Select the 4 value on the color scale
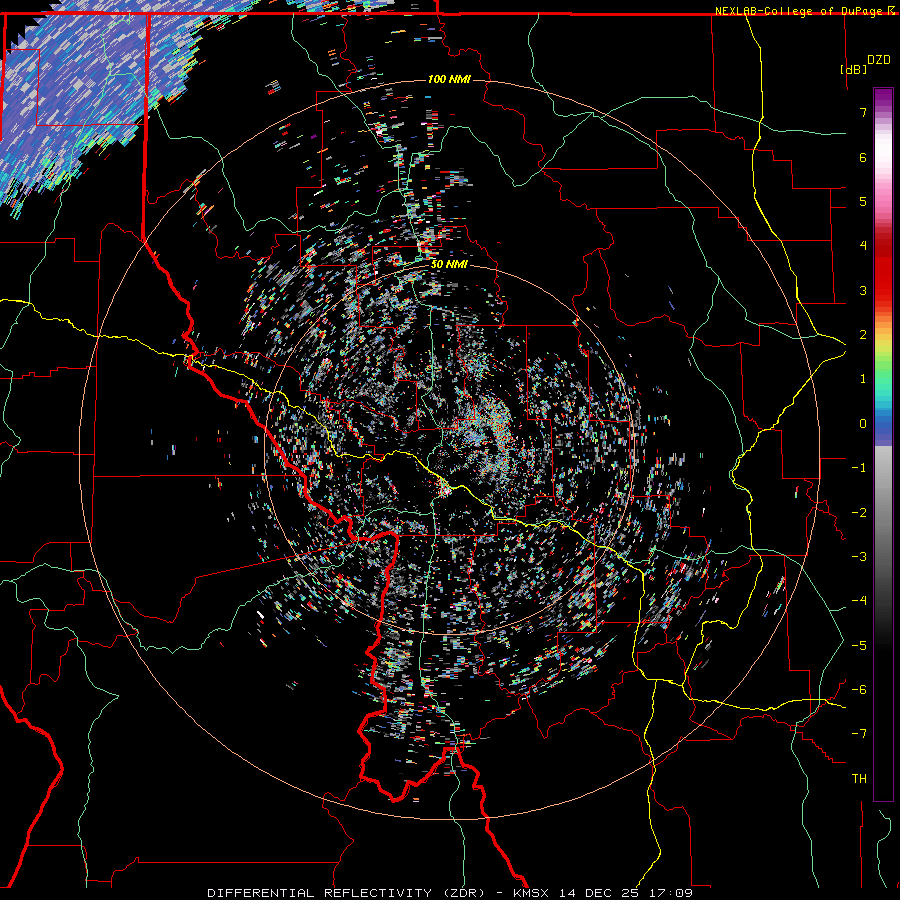 tap(863, 246)
